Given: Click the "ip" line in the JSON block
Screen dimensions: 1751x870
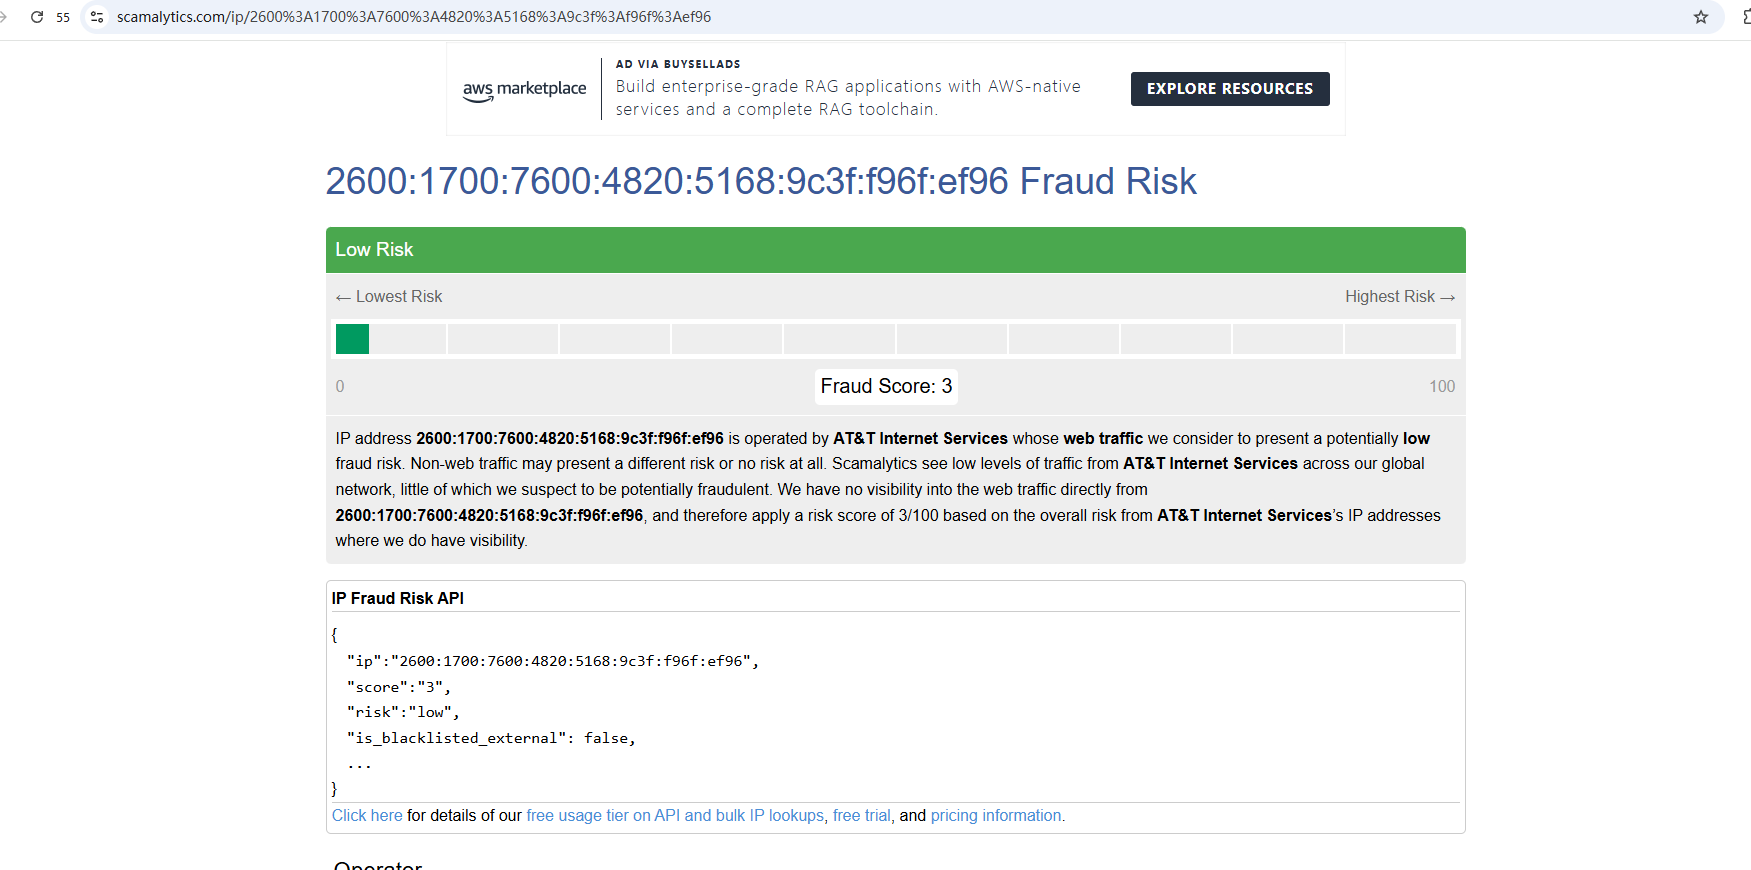Looking at the screenshot, I should [x=552, y=661].
